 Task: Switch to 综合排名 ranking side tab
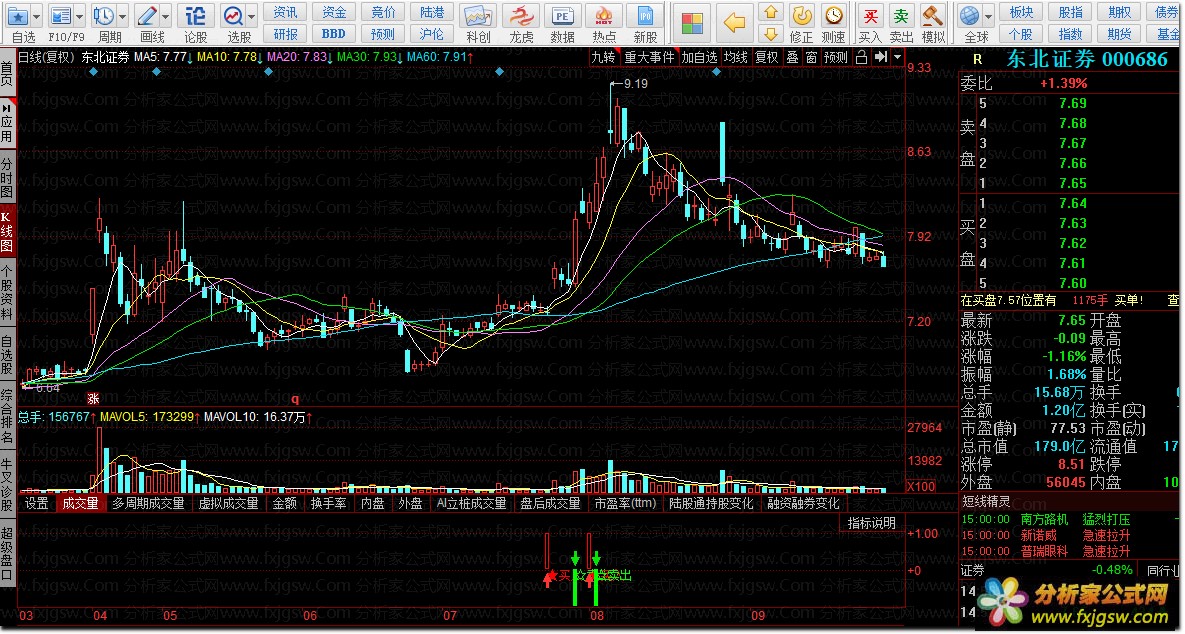pos(7,417)
